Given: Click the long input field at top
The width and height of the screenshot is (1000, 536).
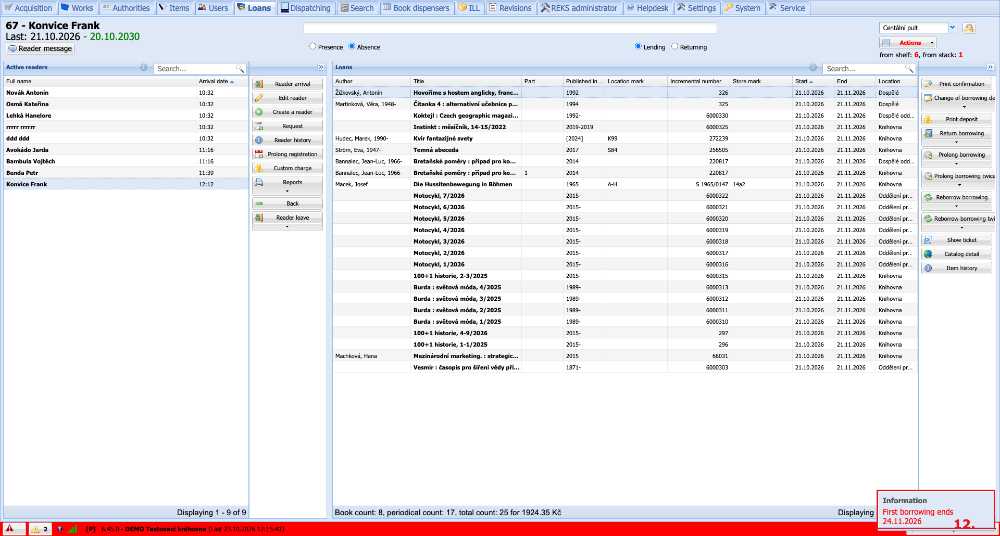Looking at the screenshot, I should tap(510, 28).
